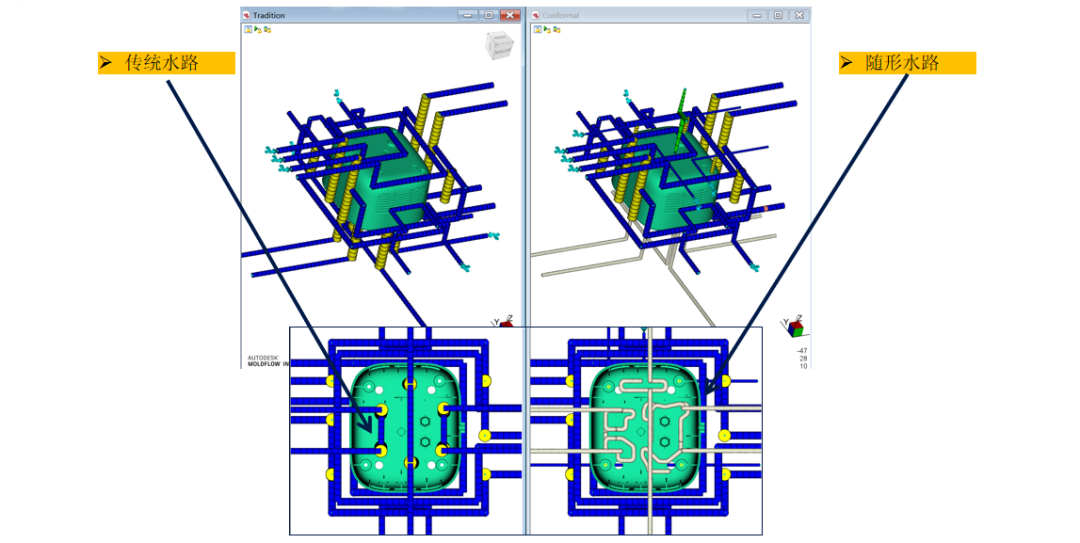This screenshot has height=543, width=1080.
Task: Click the XYZ axis triad in Conformal viewport
Action: [795, 325]
